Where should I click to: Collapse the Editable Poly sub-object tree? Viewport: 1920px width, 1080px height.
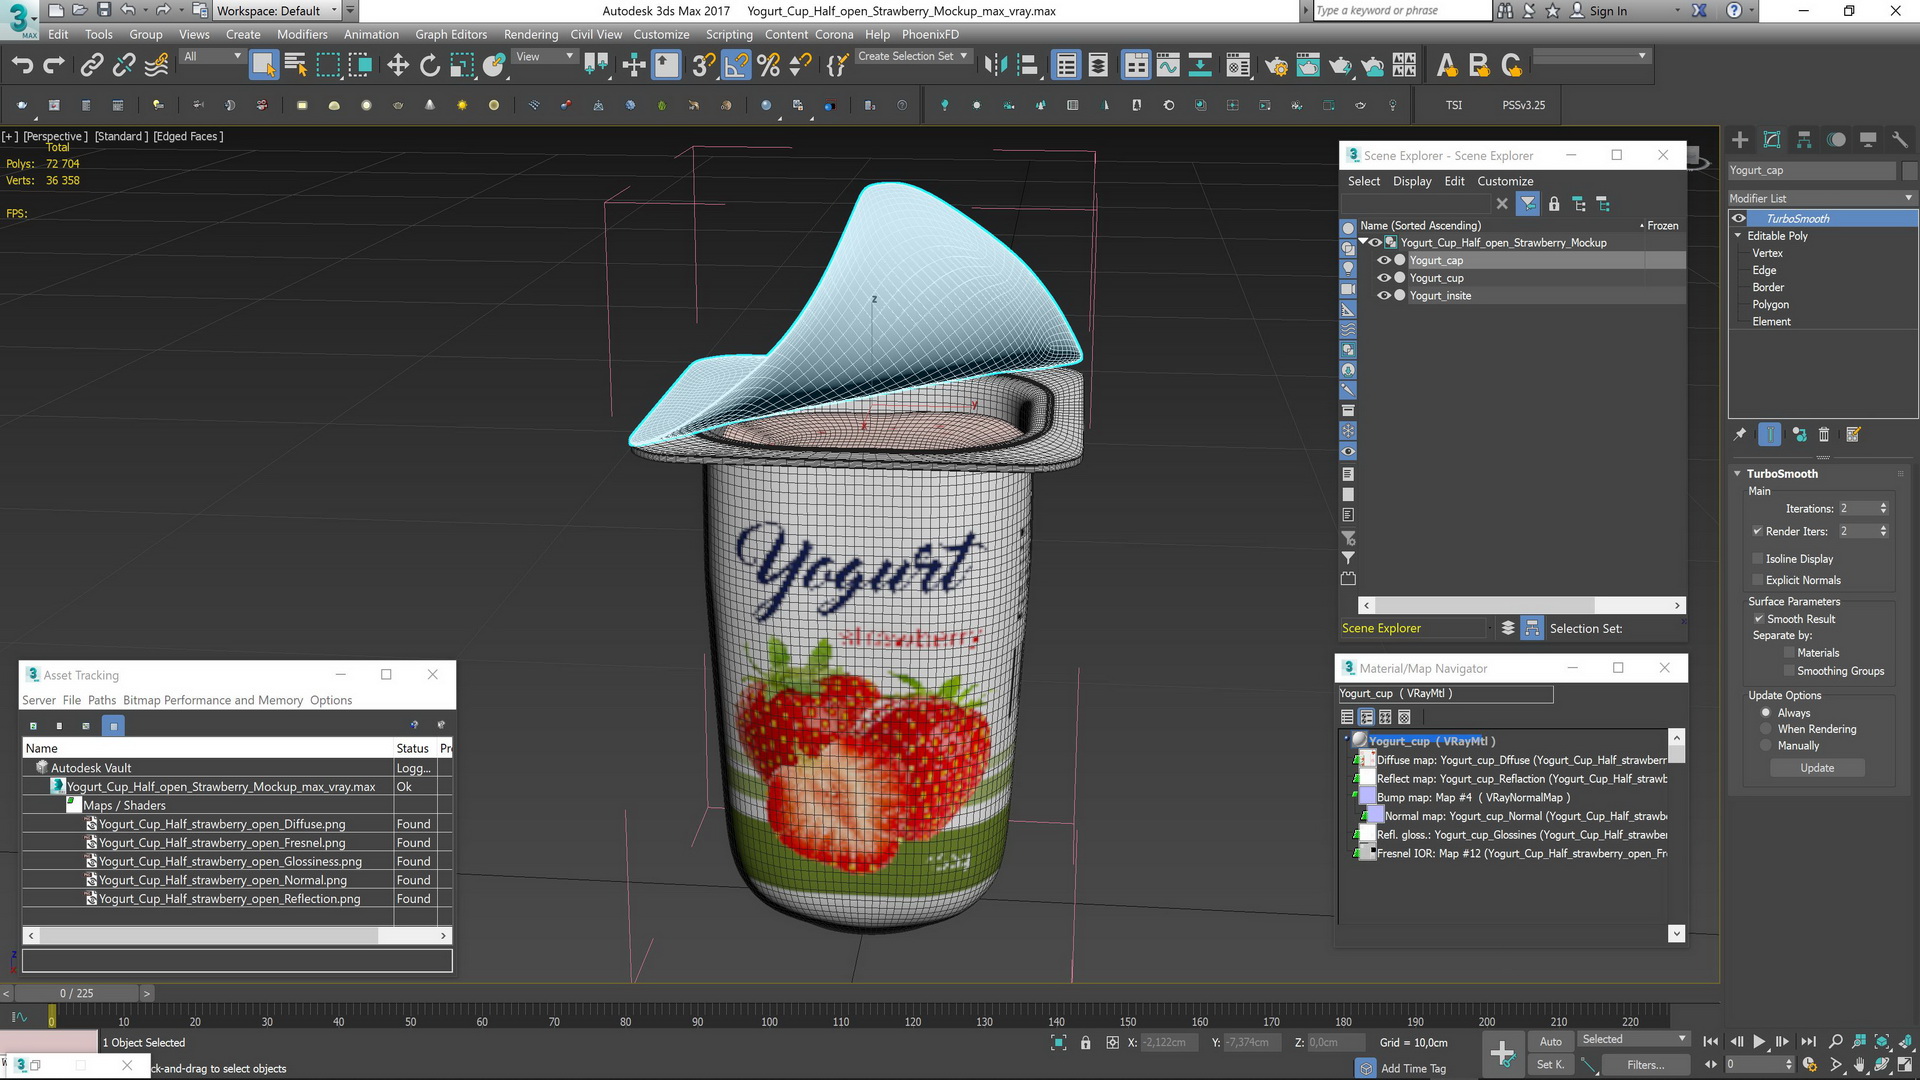pyautogui.click(x=1738, y=236)
